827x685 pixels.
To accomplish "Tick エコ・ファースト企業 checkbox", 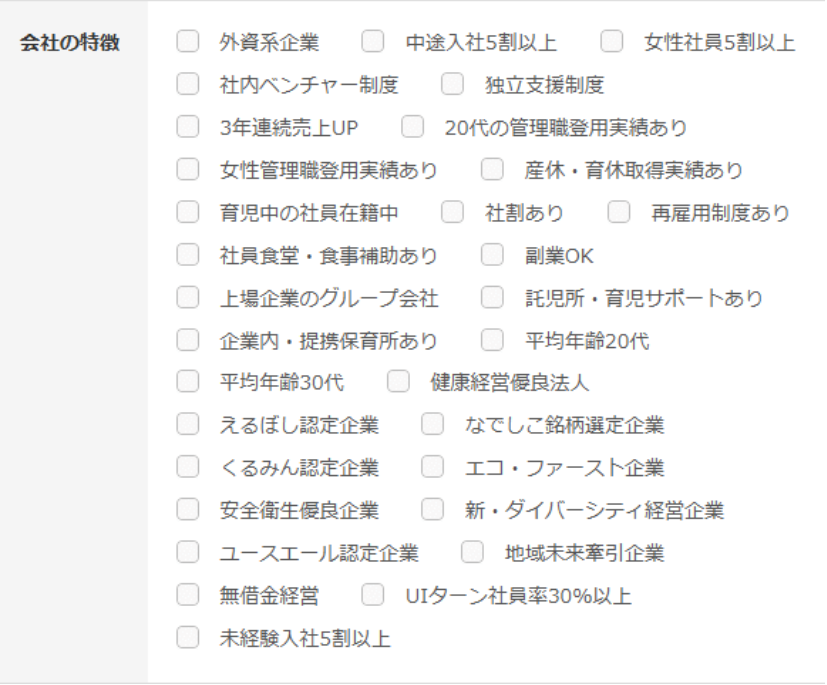I will pyautogui.click(x=431, y=467).
